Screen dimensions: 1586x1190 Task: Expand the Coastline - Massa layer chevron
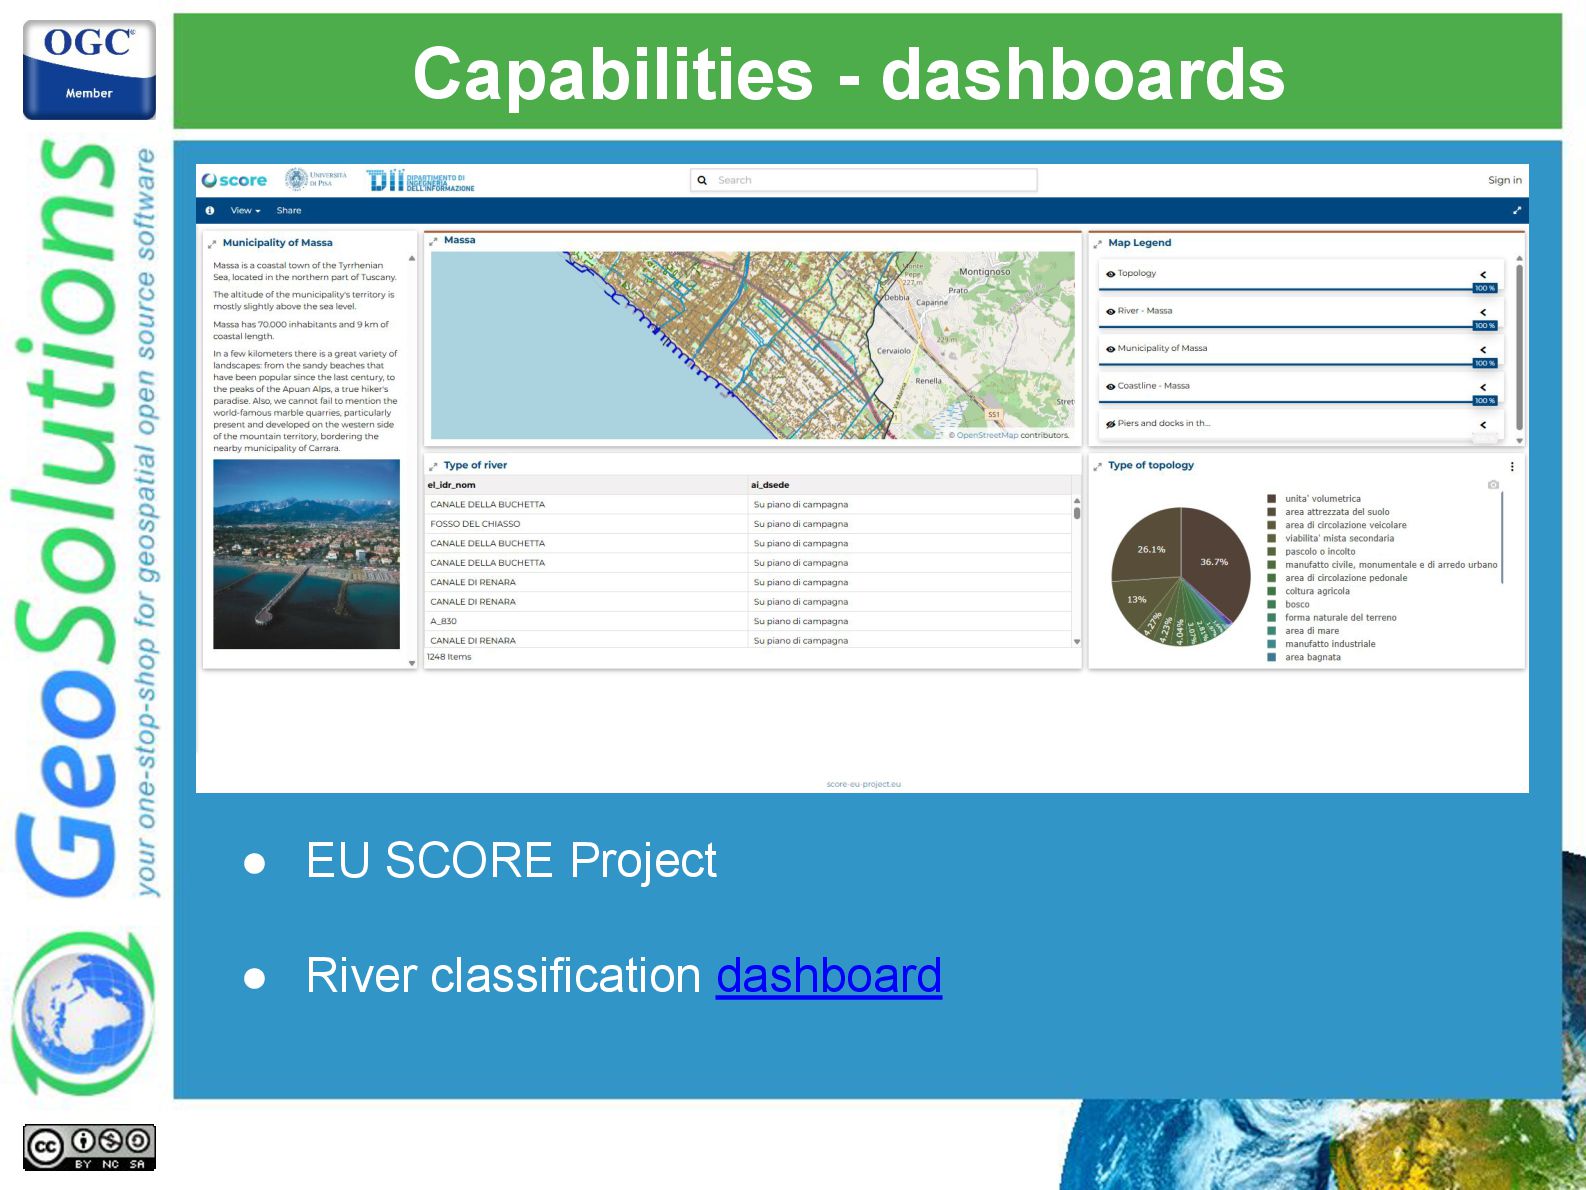1483,387
